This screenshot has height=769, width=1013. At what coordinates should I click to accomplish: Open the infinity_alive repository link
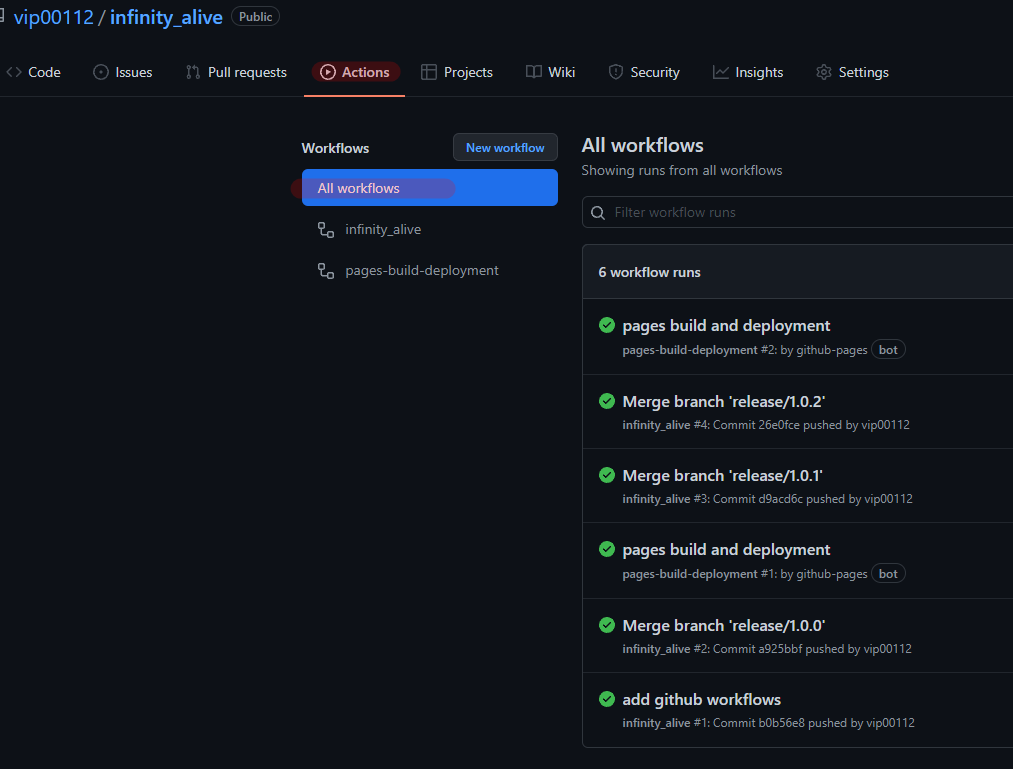click(166, 17)
